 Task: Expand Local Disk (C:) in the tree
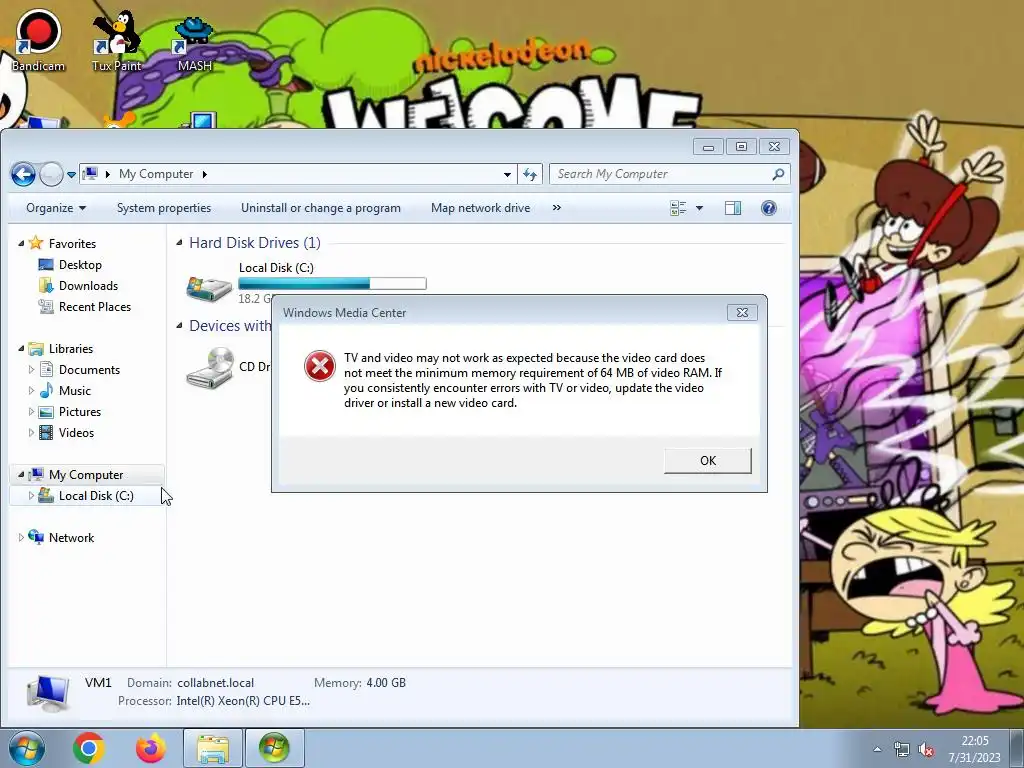(x=31, y=496)
